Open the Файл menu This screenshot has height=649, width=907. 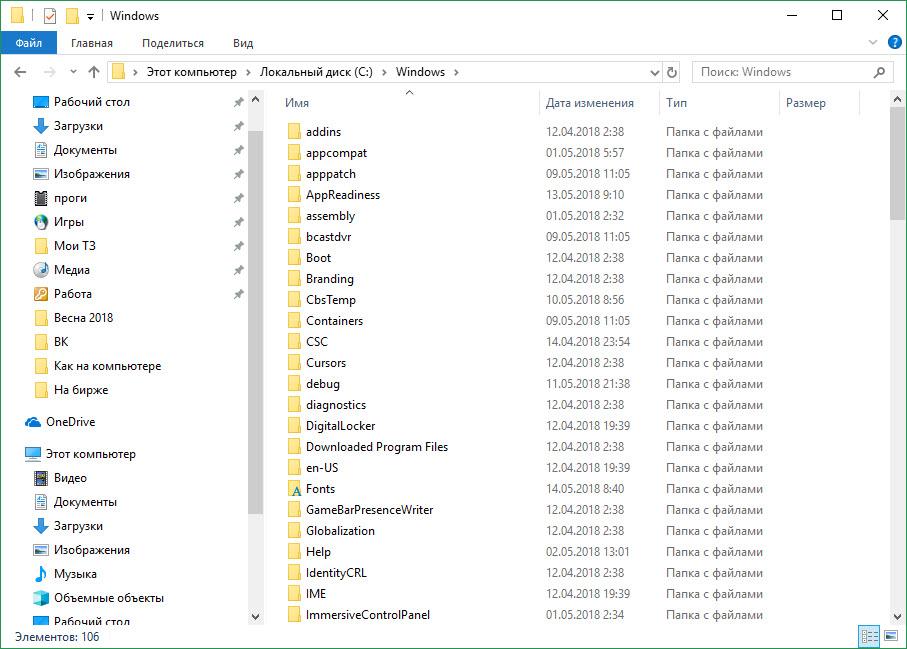tap(29, 43)
